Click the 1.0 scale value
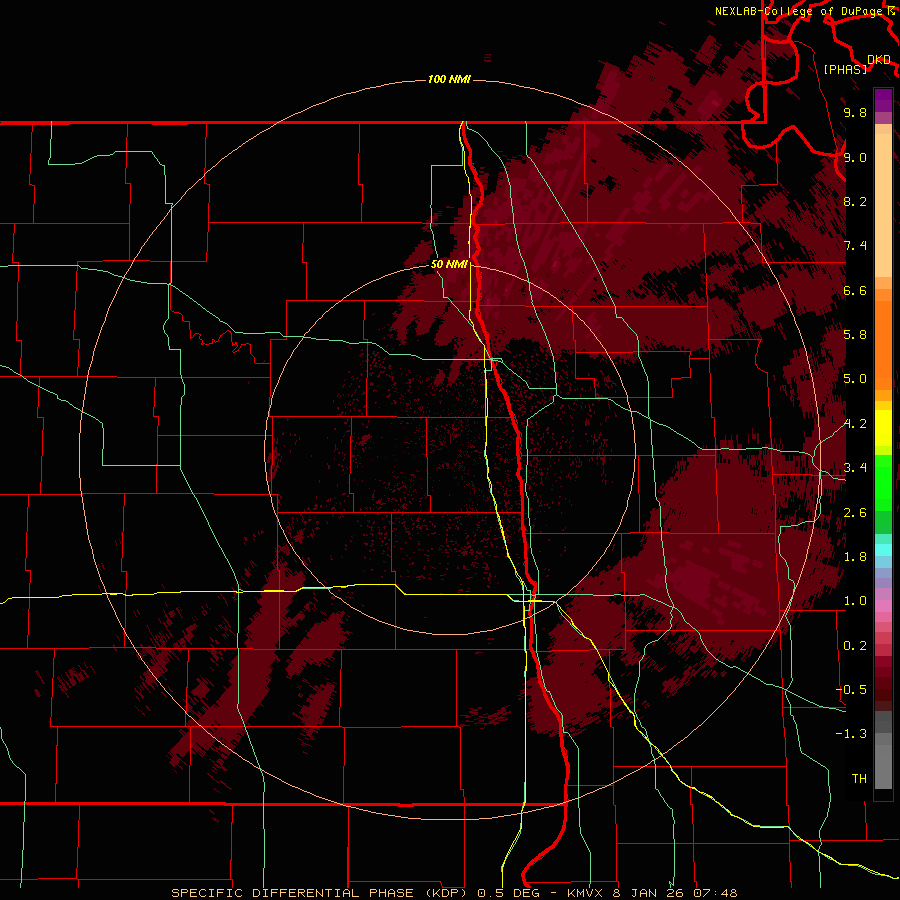Viewport: 900px width, 900px height. (x=855, y=601)
